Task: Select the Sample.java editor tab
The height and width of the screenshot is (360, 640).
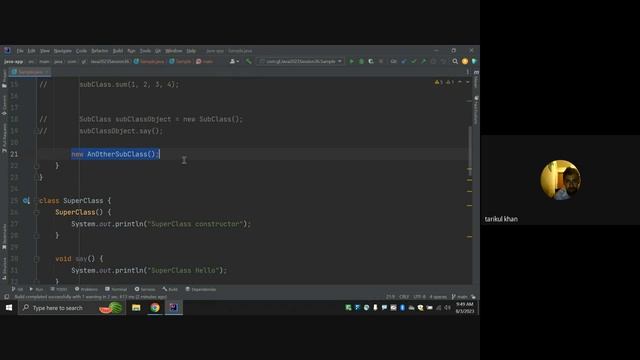Action: (30, 72)
